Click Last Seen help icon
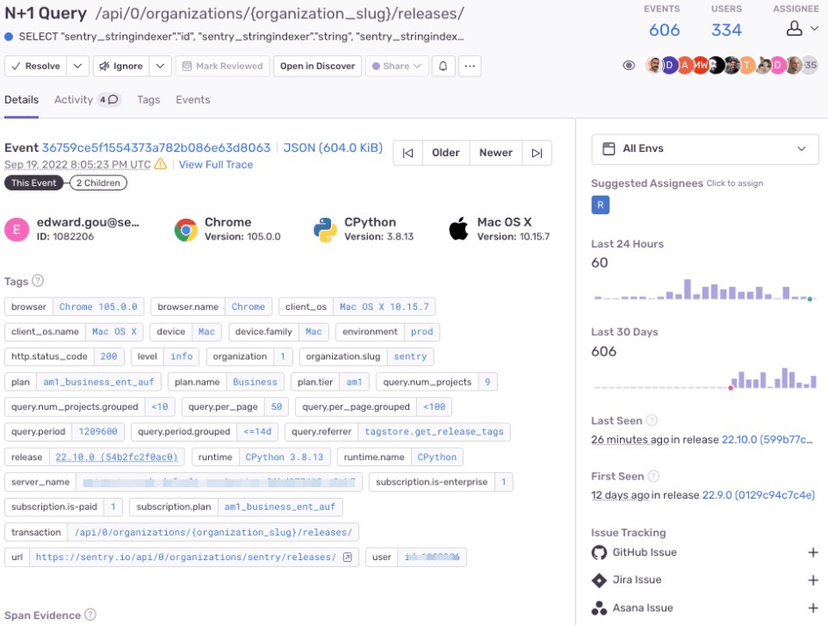This screenshot has height=625, width=828. tap(652, 420)
